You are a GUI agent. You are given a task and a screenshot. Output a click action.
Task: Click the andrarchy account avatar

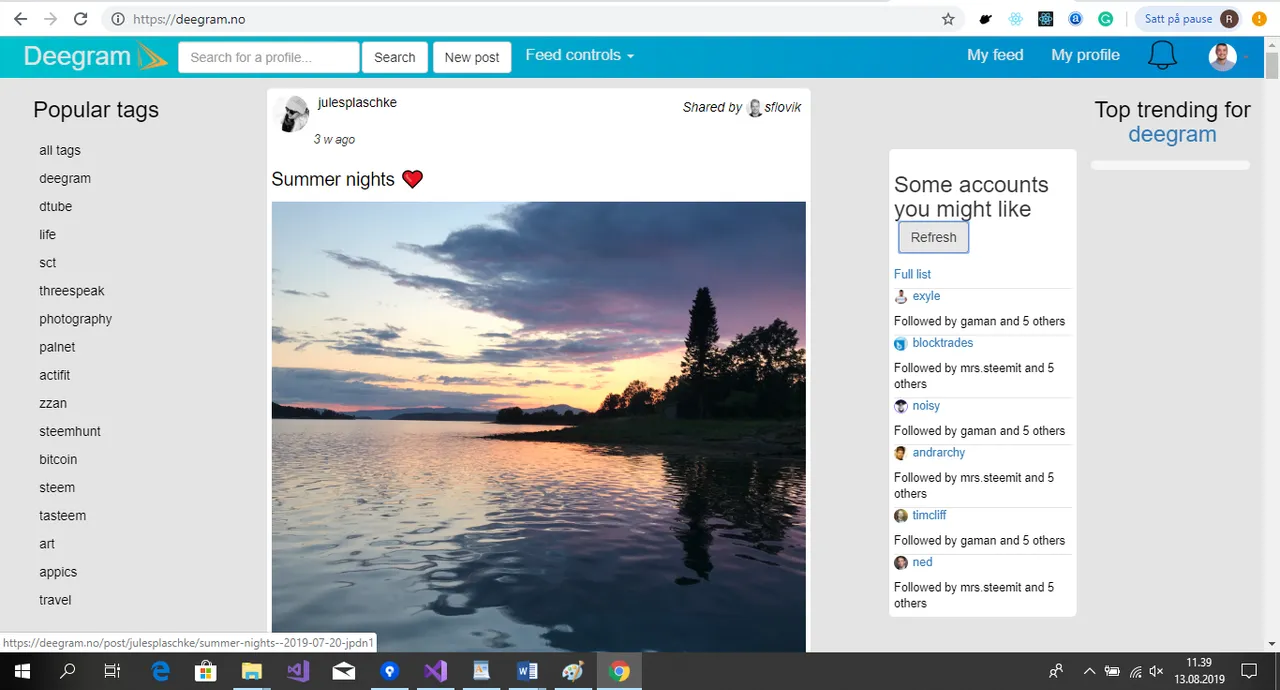(x=901, y=453)
